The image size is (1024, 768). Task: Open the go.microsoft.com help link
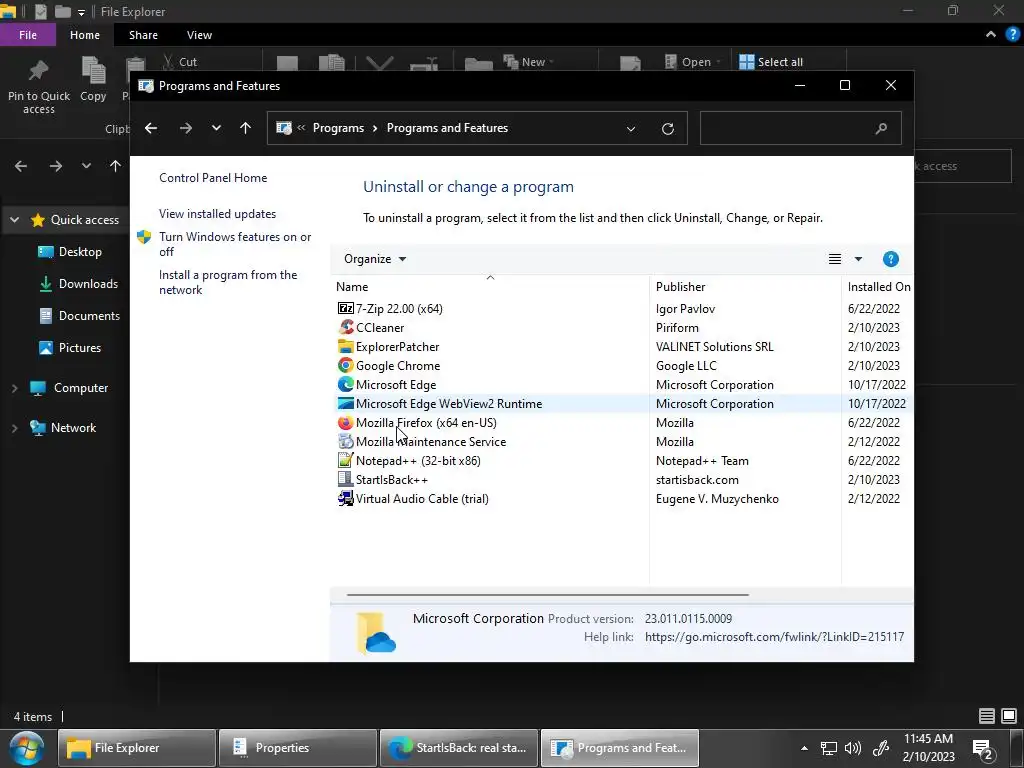click(x=775, y=637)
